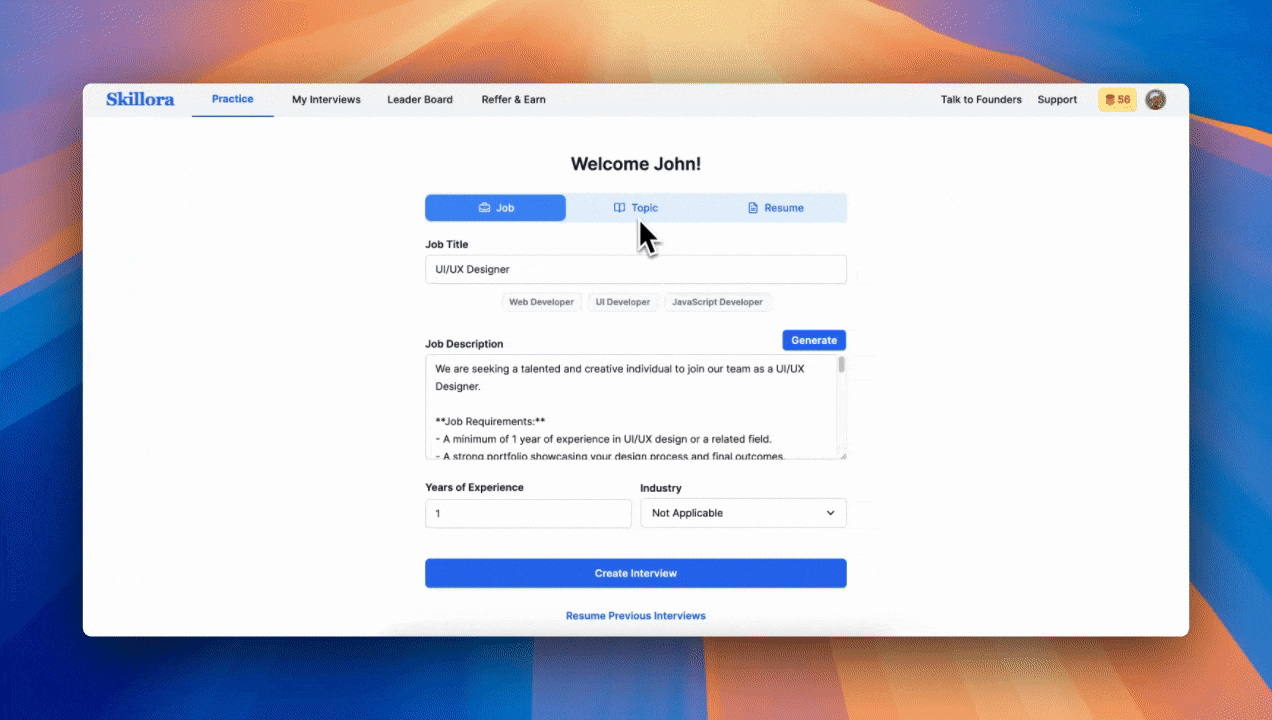Image resolution: width=1272 pixels, height=720 pixels.
Task: Click the document icon beside Resume
Action: click(753, 207)
